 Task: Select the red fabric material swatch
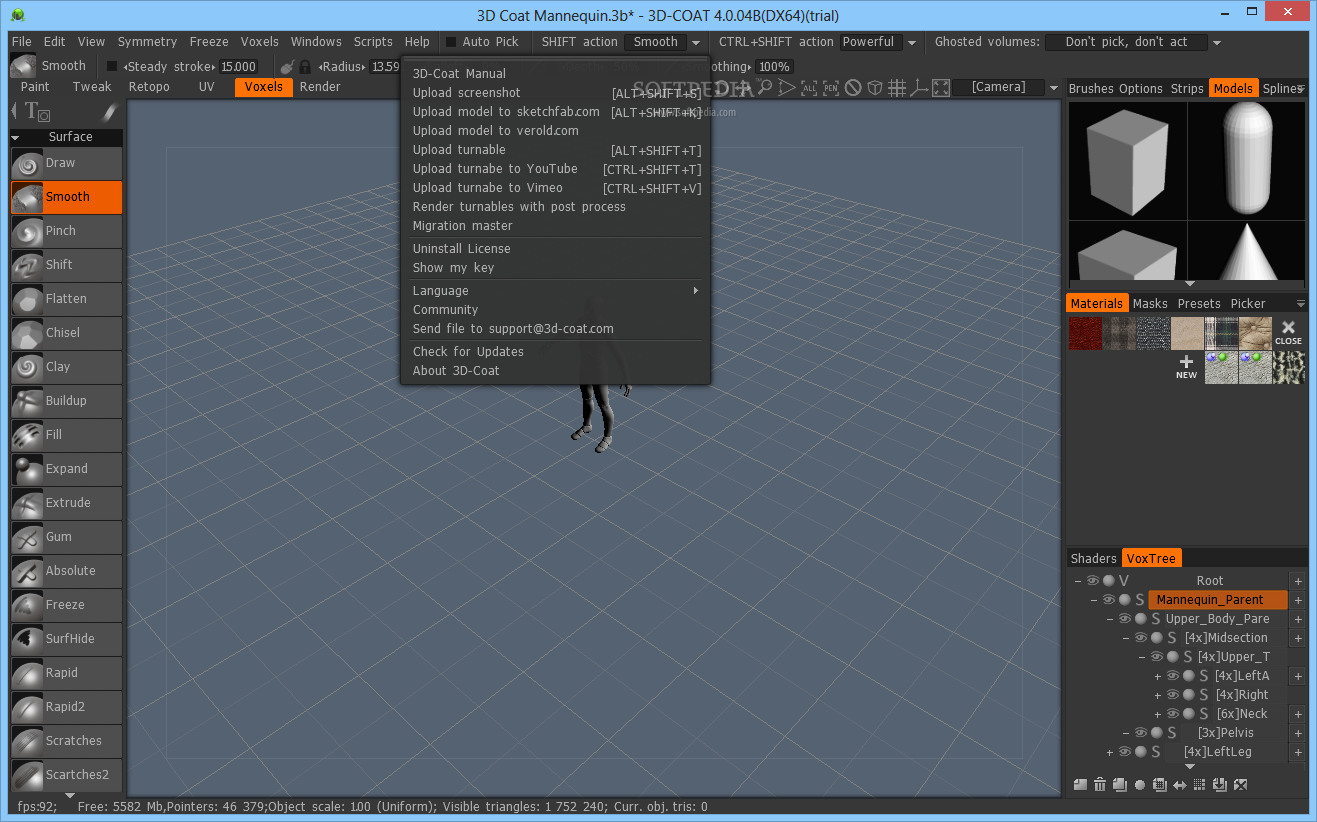[x=1085, y=333]
